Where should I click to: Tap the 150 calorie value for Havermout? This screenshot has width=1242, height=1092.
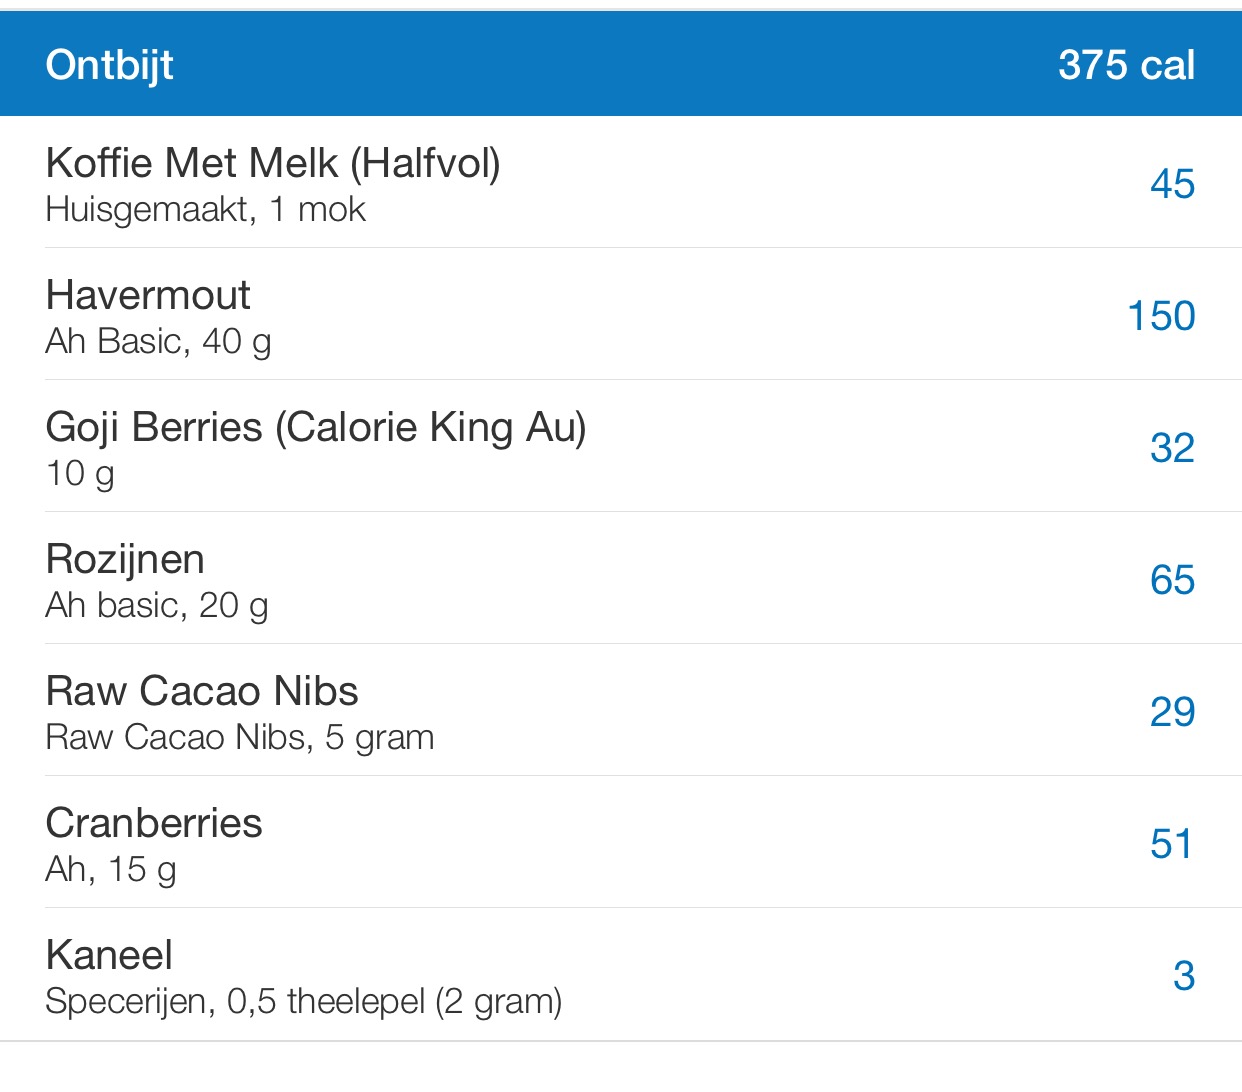click(x=1161, y=316)
